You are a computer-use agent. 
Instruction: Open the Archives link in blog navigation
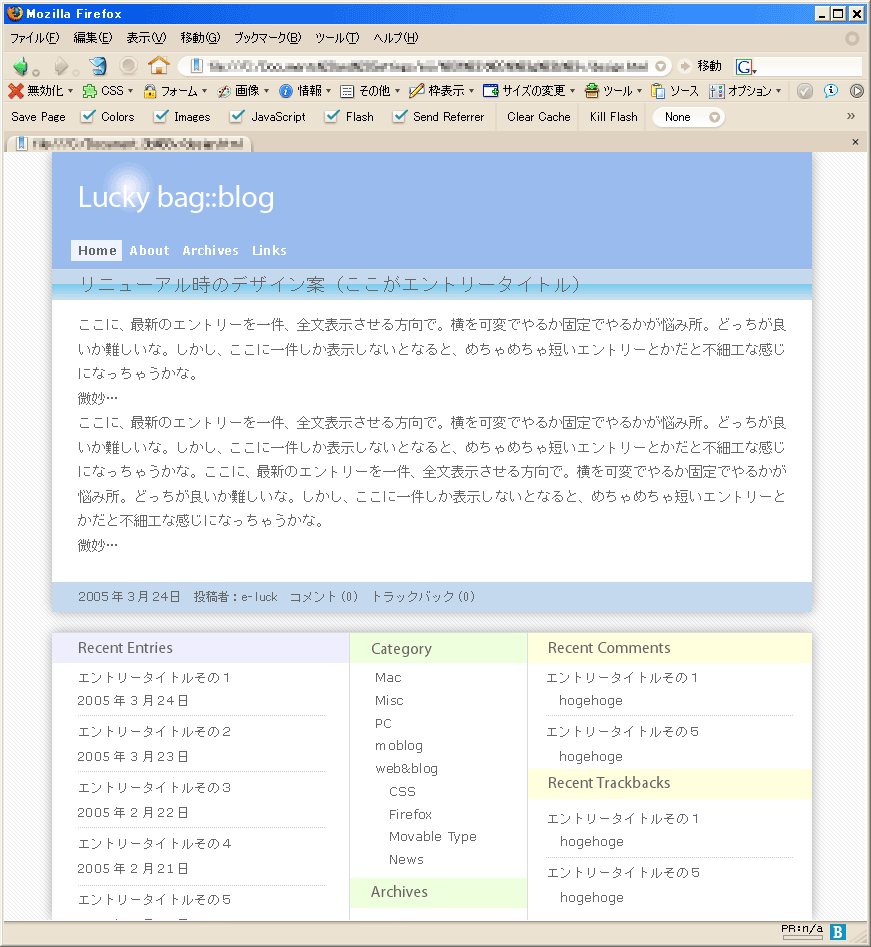210,251
